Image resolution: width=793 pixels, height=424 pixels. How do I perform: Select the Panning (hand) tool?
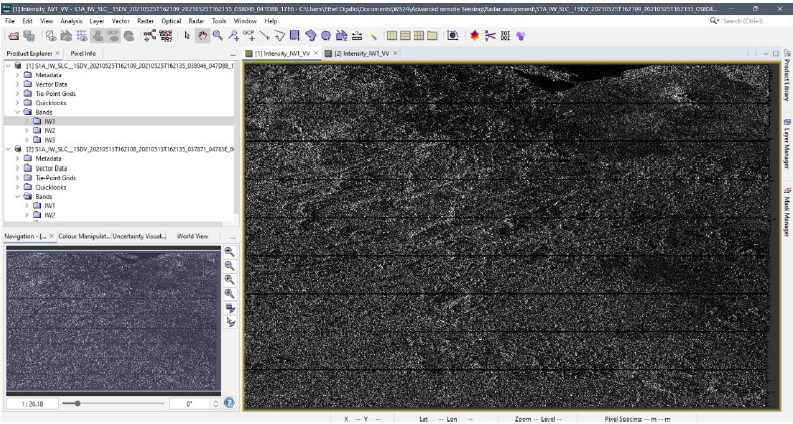203,35
